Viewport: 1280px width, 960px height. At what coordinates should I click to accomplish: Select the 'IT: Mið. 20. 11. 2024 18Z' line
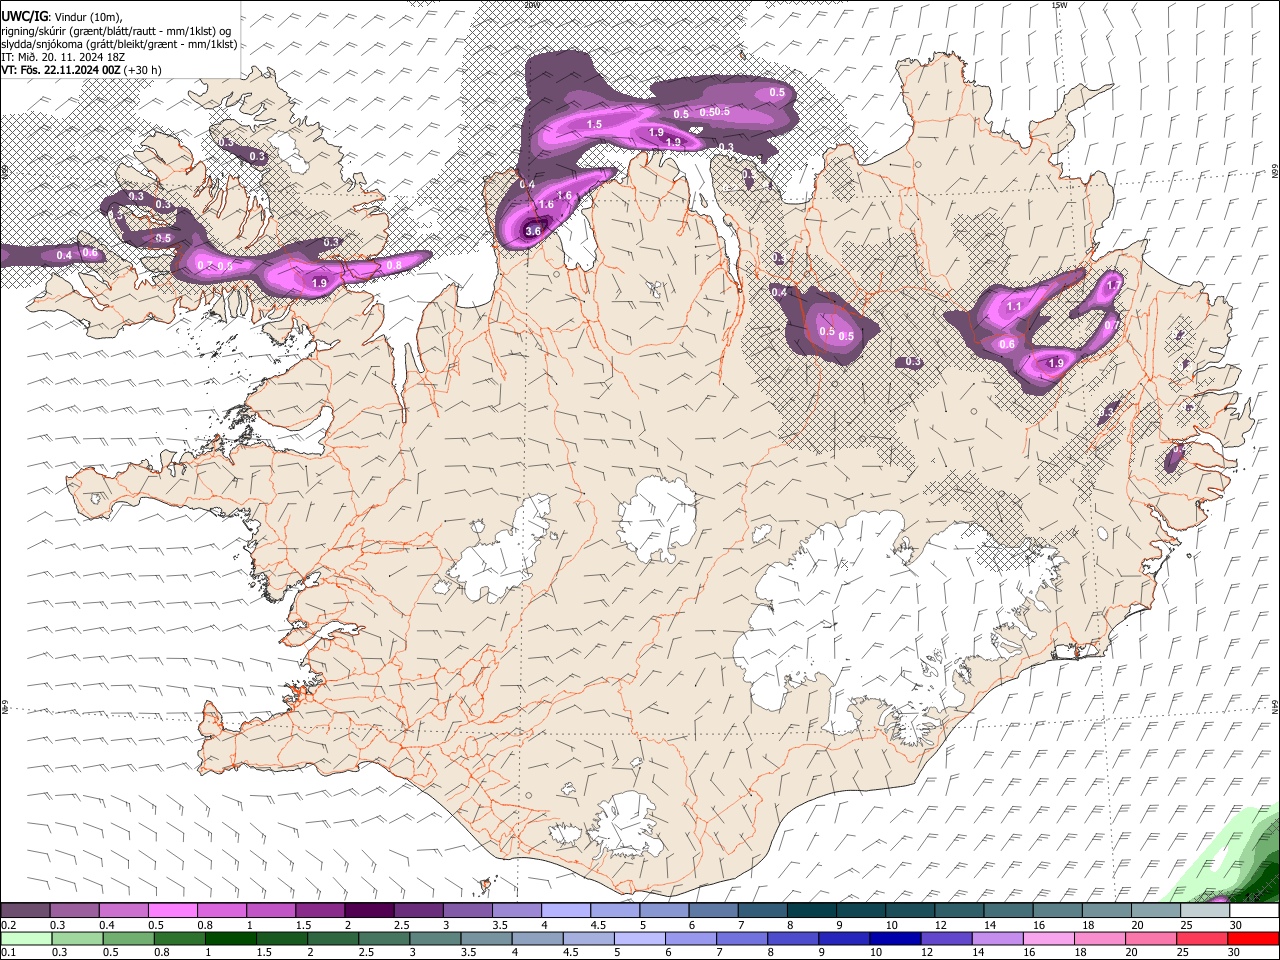63,57
